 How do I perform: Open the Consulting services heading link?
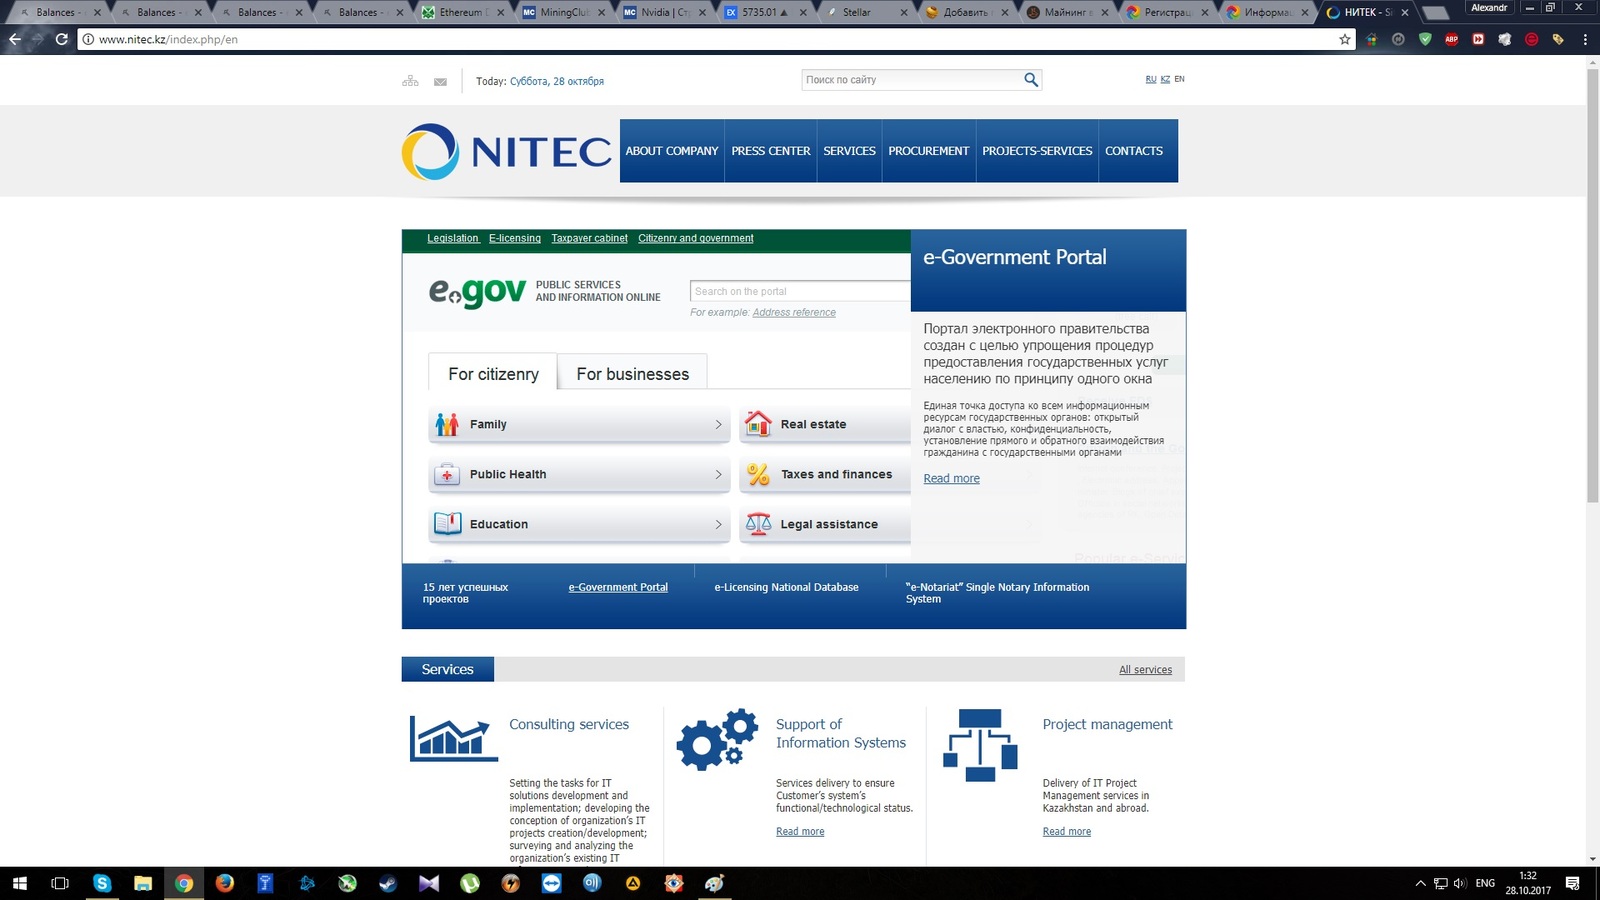click(569, 724)
